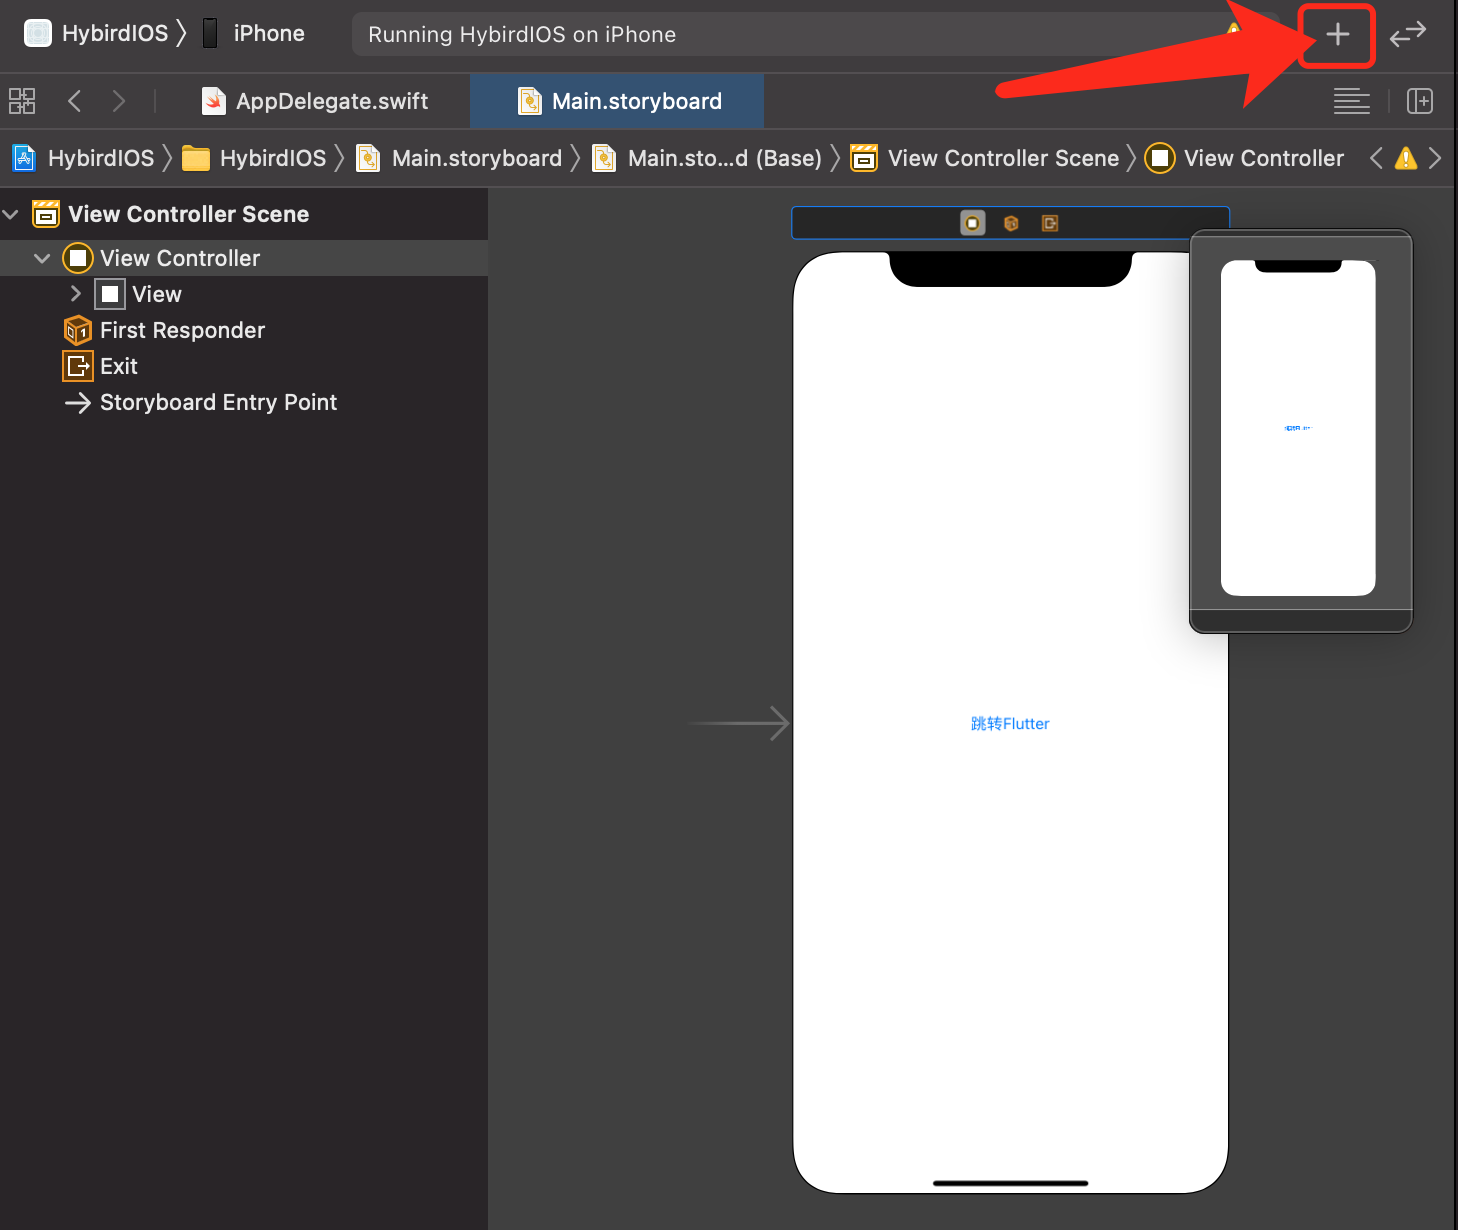Click the grid icon left of the tab bar
The height and width of the screenshot is (1230, 1458).
click(22, 100)
